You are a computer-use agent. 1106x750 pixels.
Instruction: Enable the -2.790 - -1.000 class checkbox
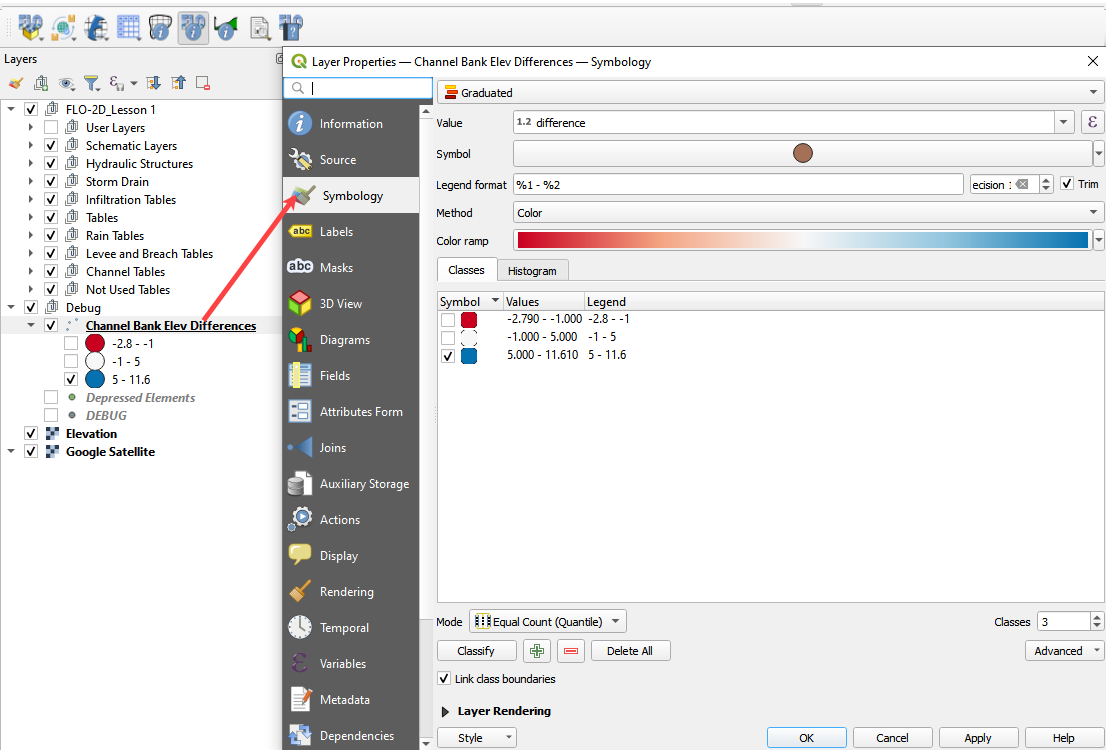(448, 320)
